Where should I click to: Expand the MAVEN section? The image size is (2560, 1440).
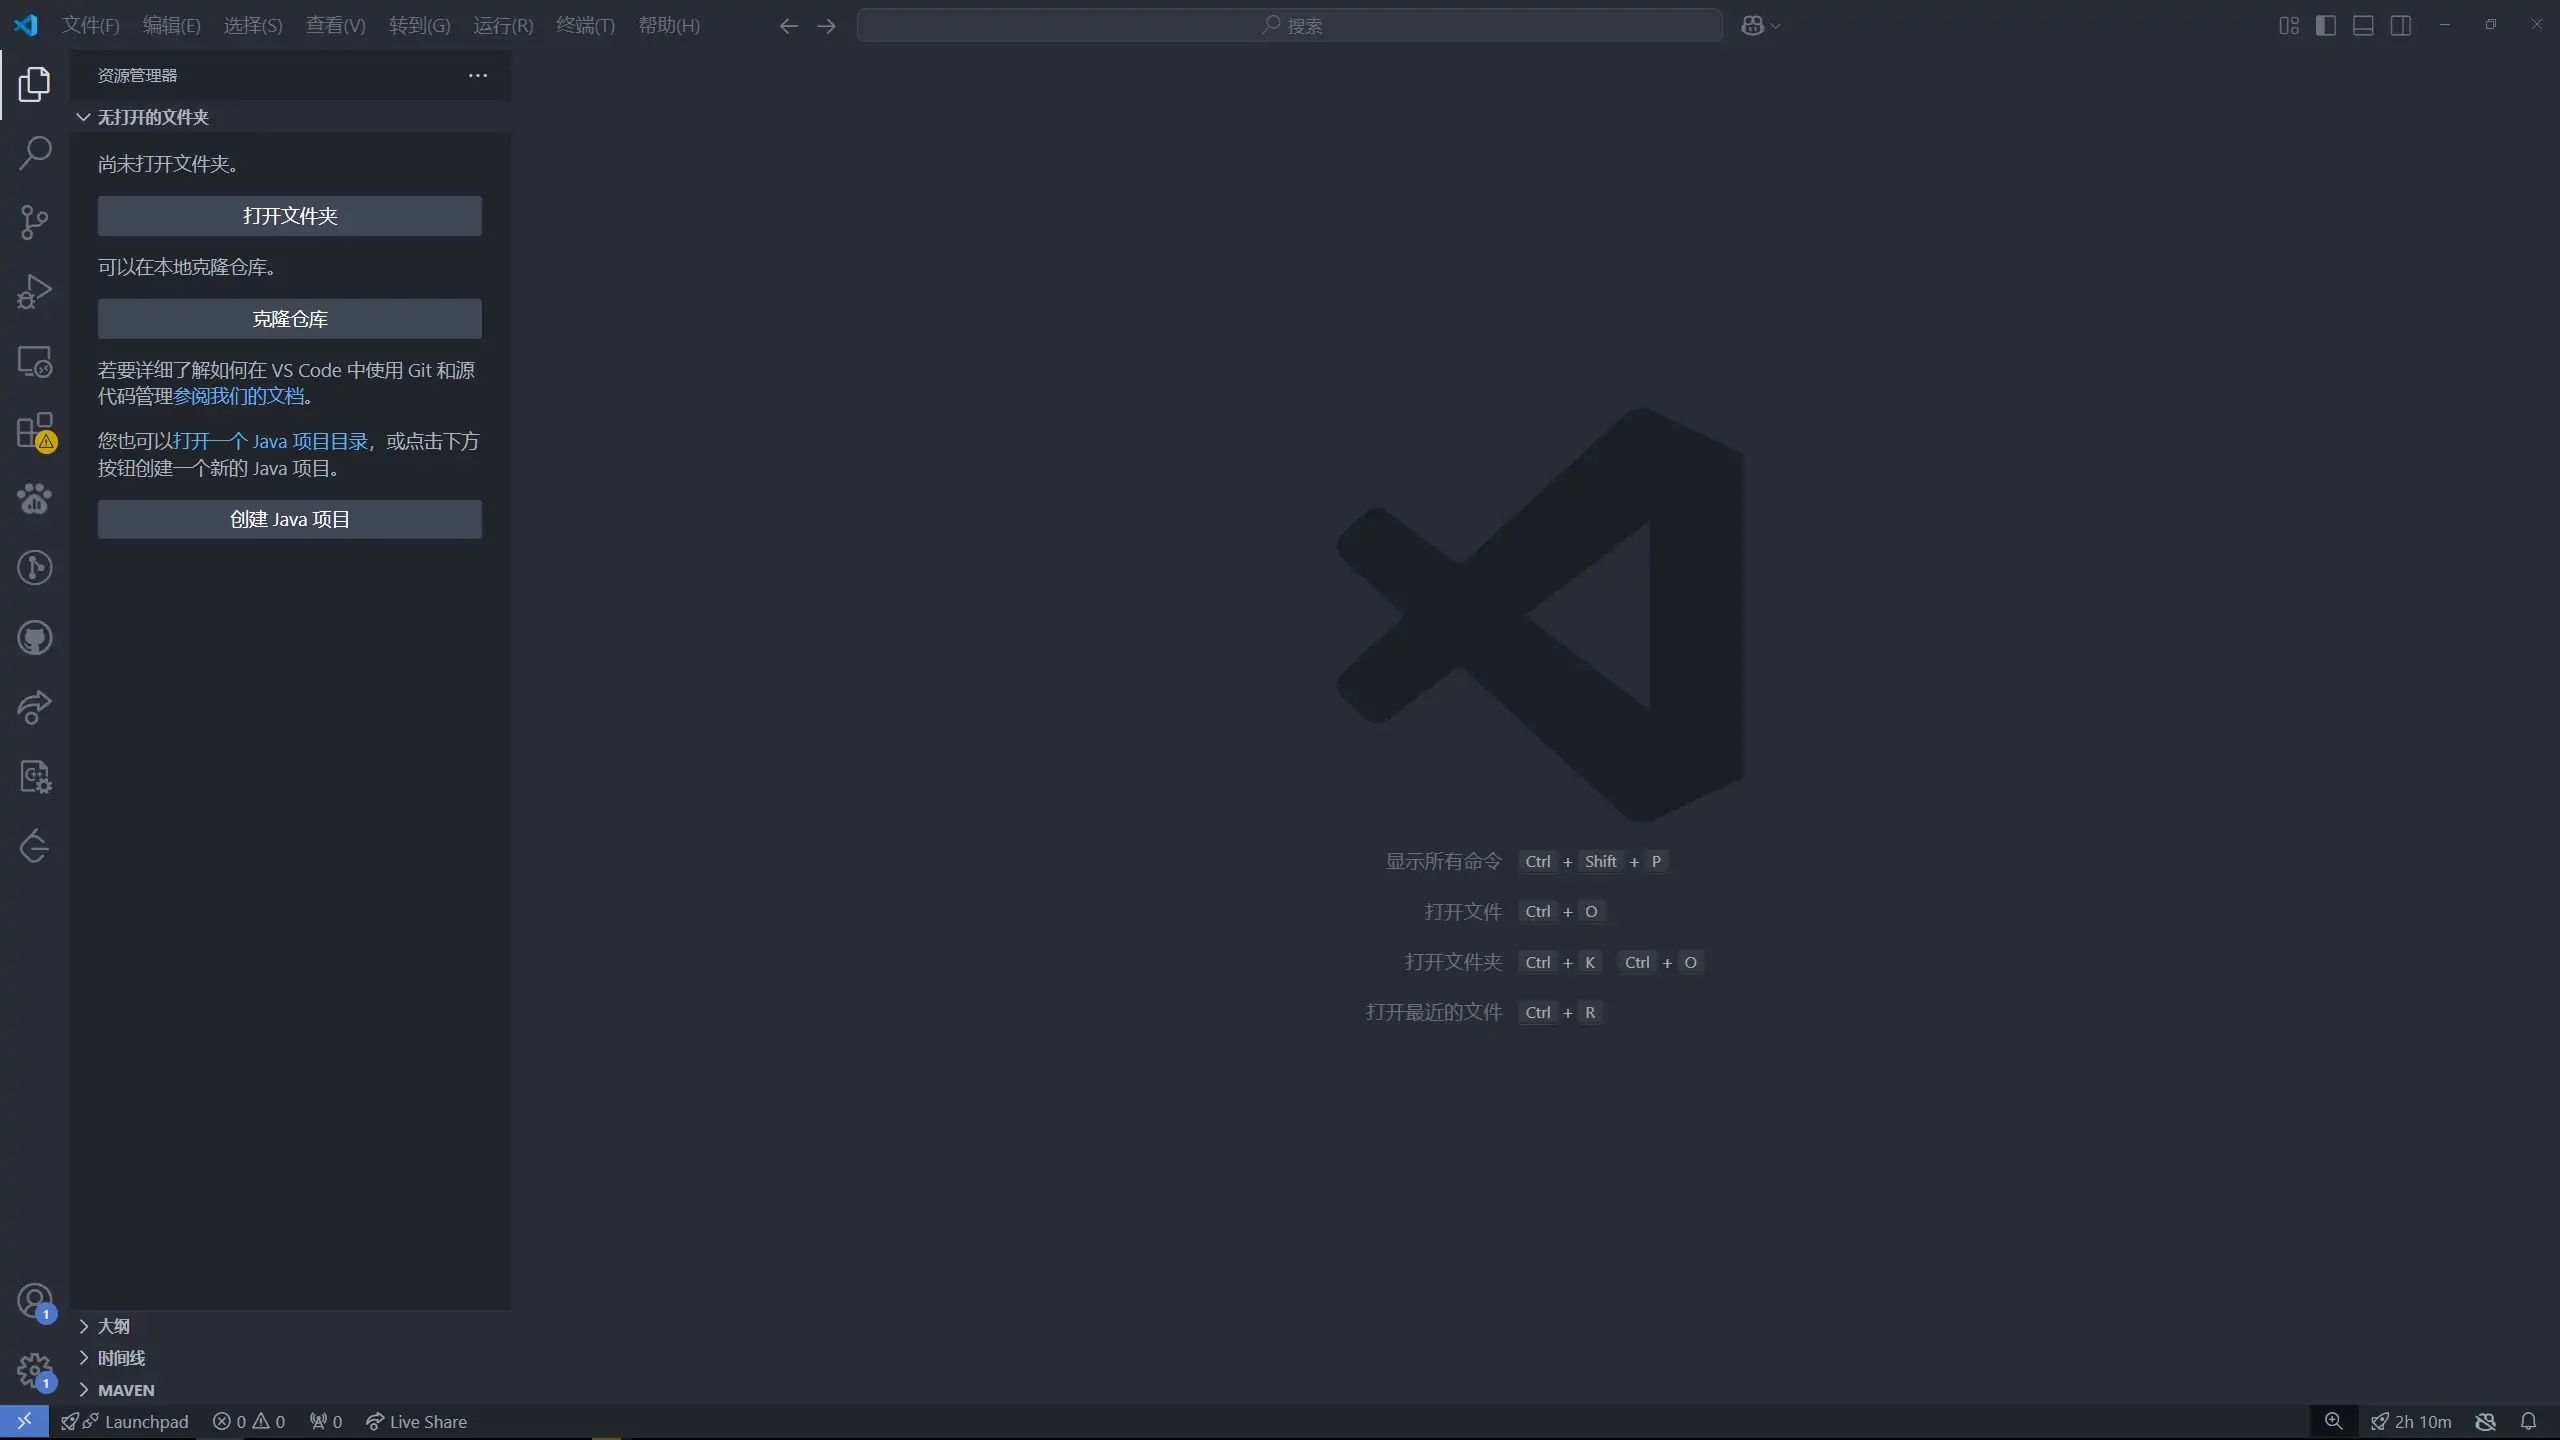126,1390
